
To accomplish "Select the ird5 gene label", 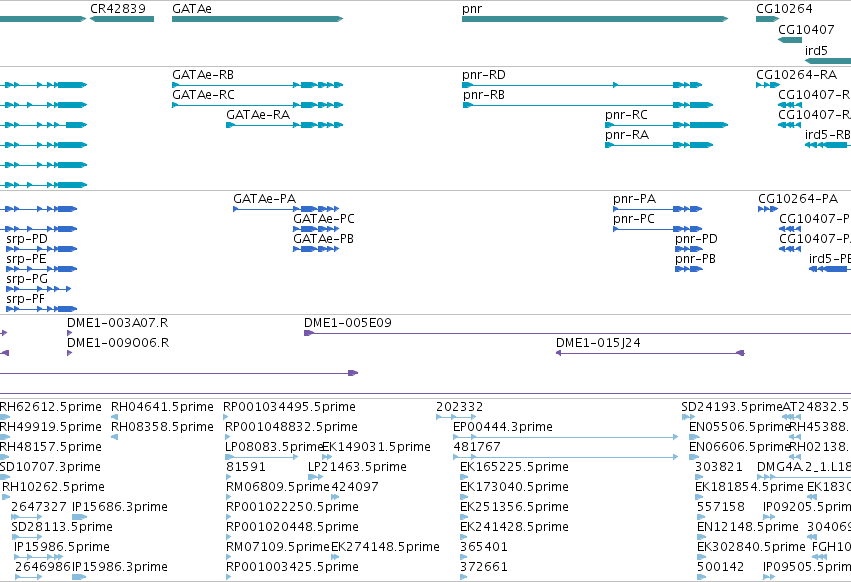I will point(816,50).
